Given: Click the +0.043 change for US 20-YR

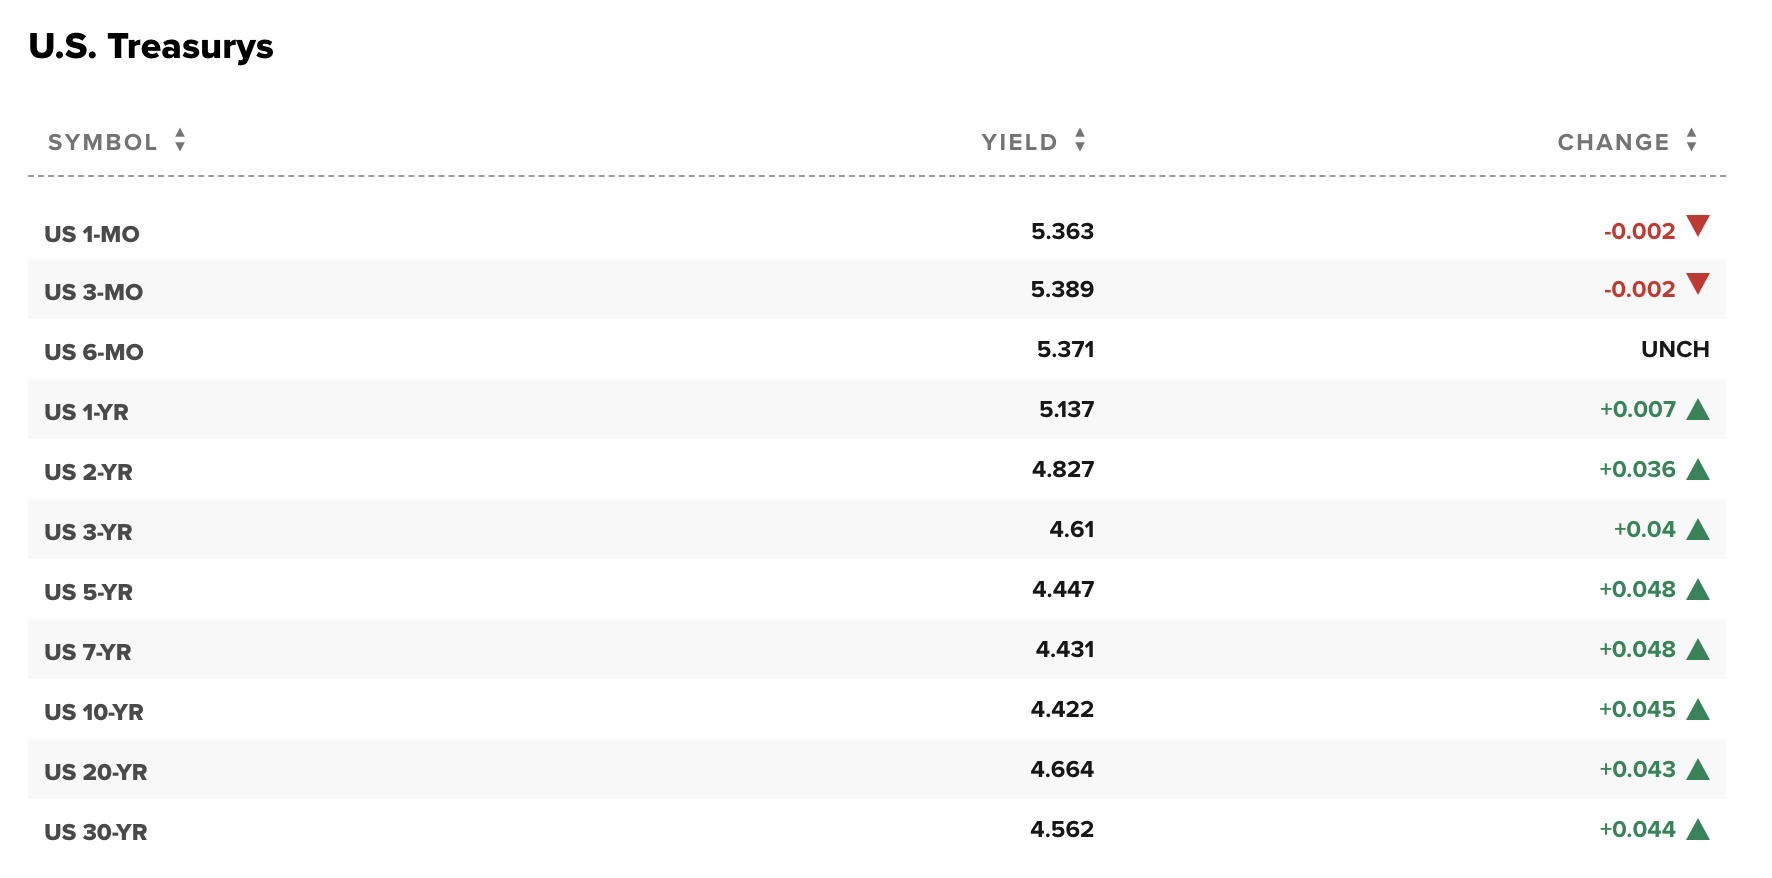Looking at the screenshot, I should click(1637, 769).
